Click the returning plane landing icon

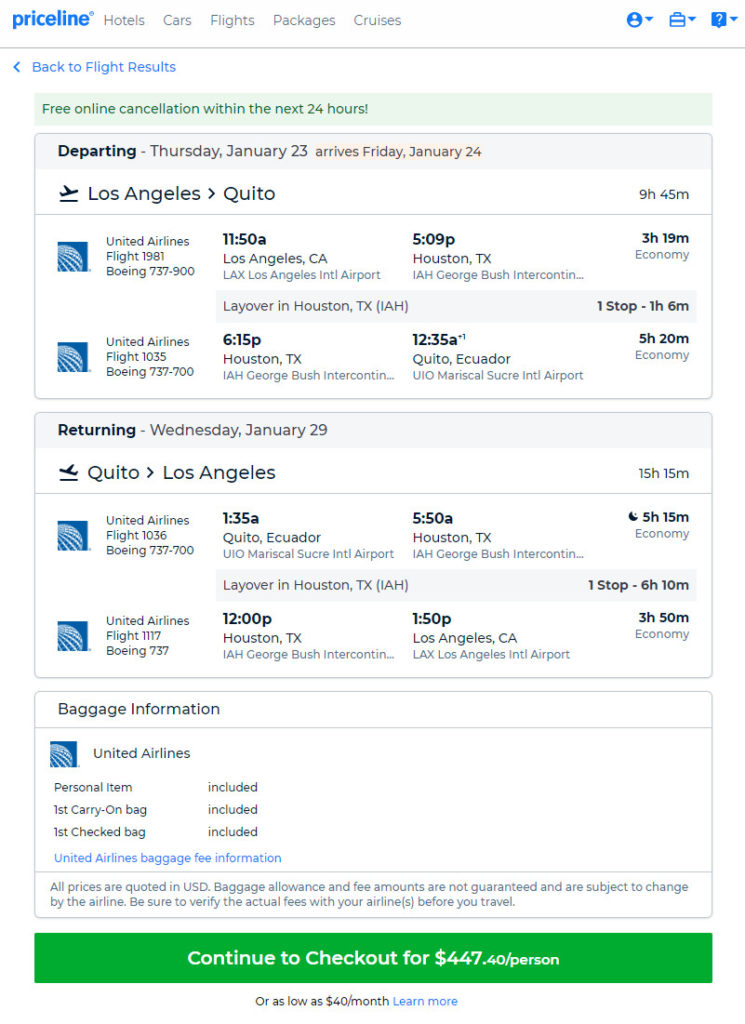[x=69, y=472]
